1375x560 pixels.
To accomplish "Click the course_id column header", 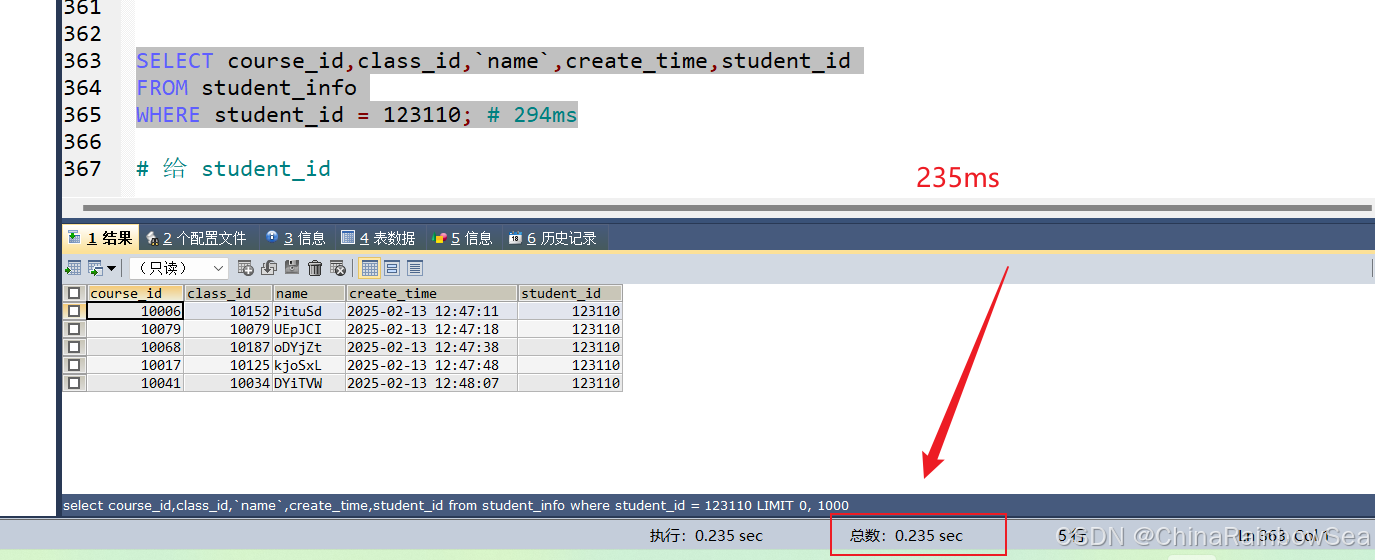I will (x=135, y=293).
